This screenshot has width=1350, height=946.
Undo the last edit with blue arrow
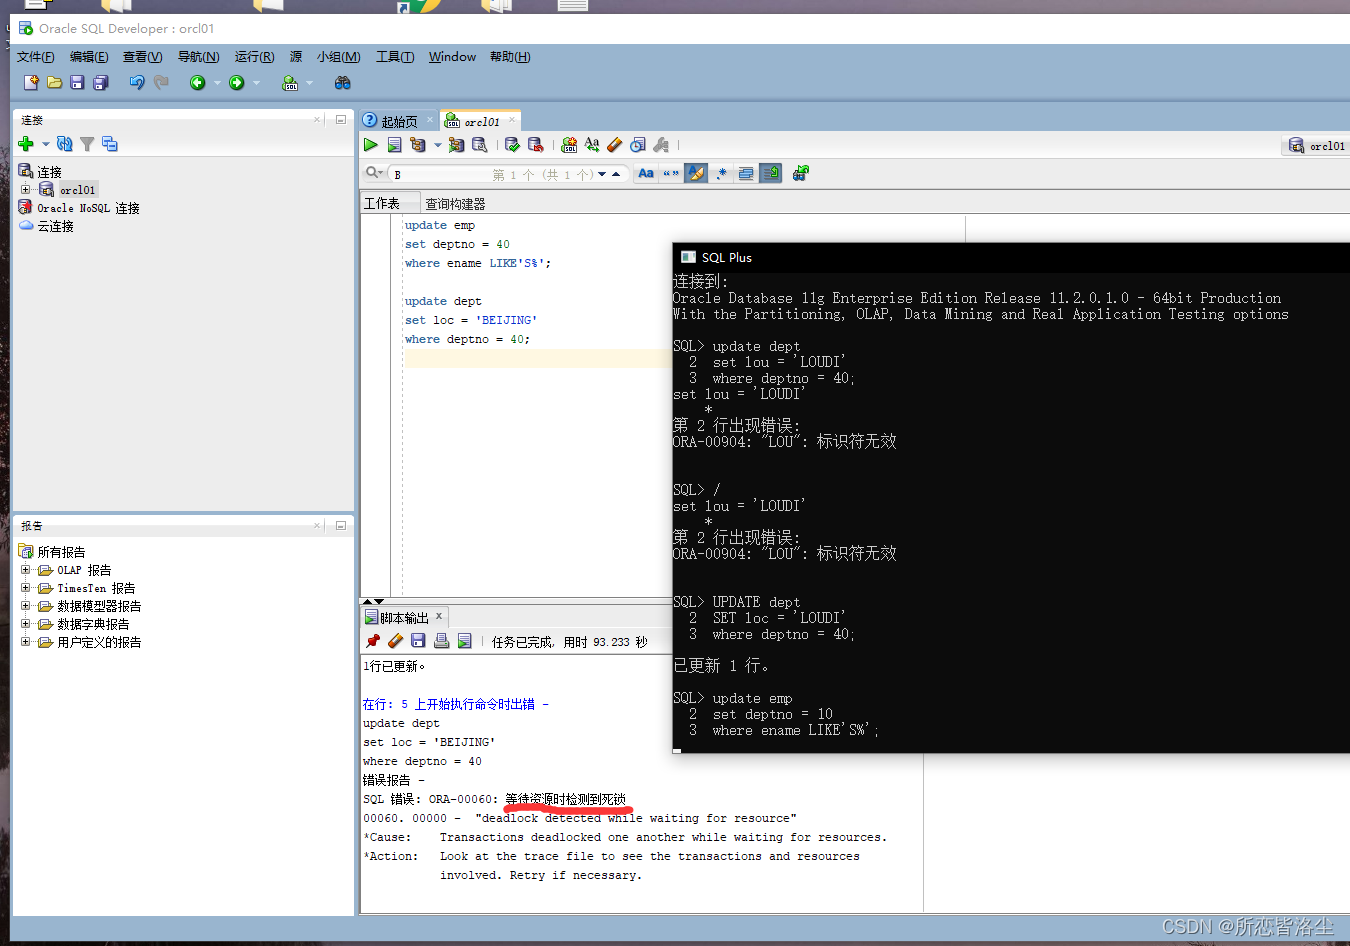[136, 82]
